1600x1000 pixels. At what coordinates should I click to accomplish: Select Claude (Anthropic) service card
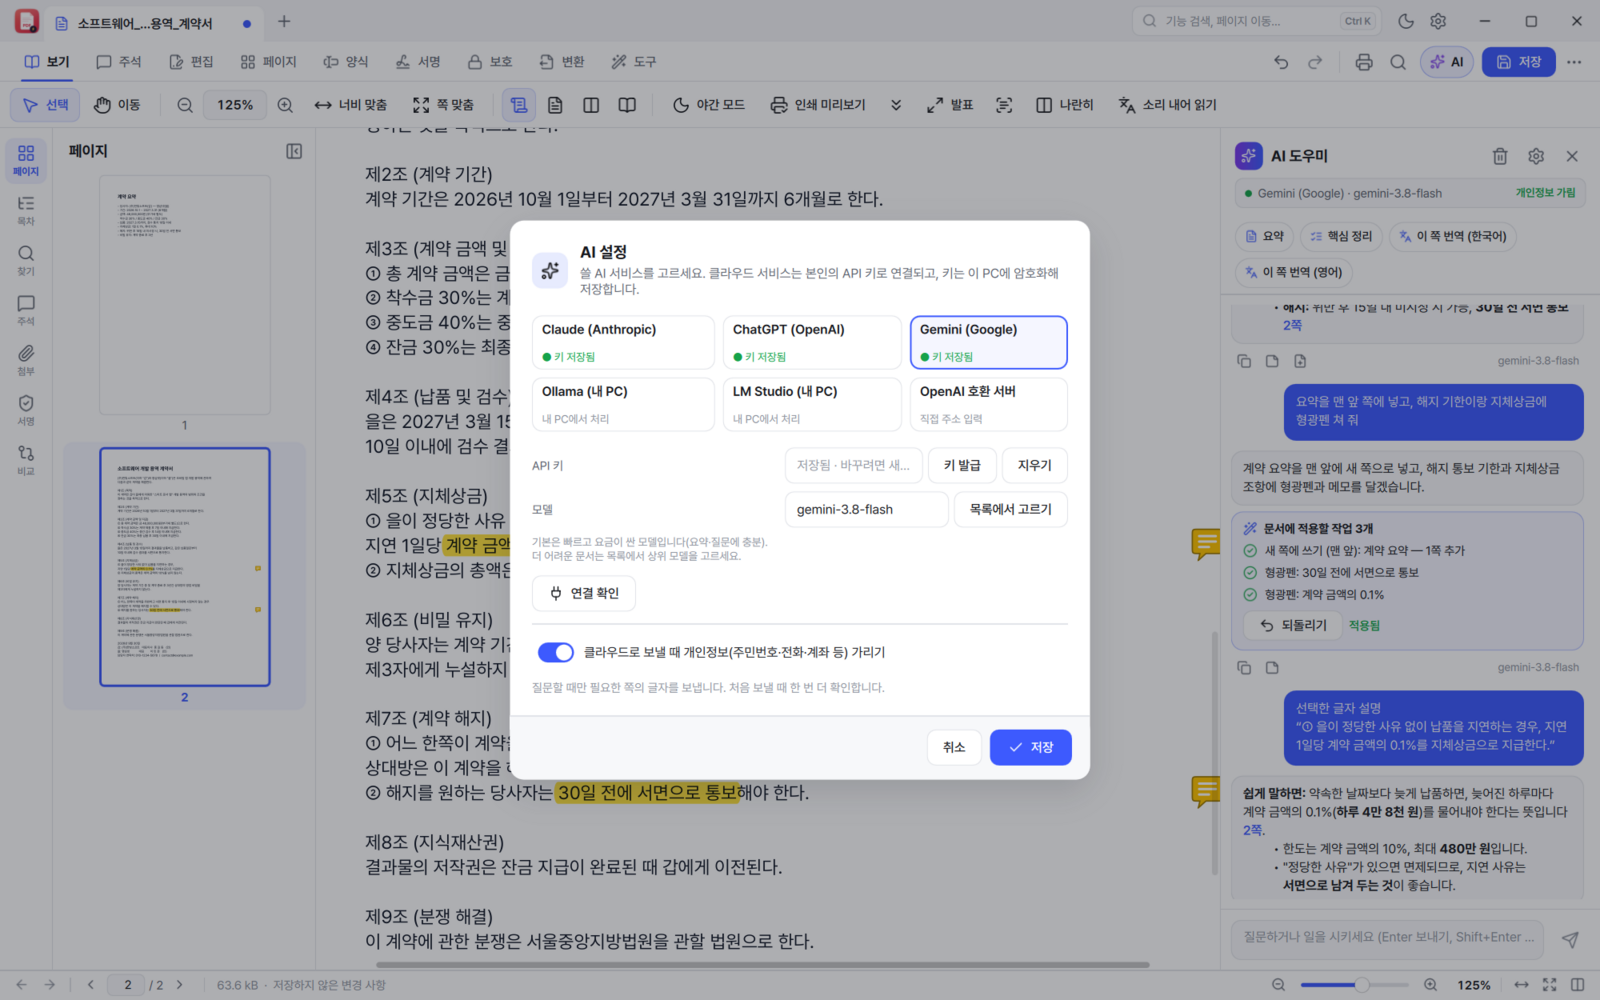pyautogui.click(x=623, y=342)
